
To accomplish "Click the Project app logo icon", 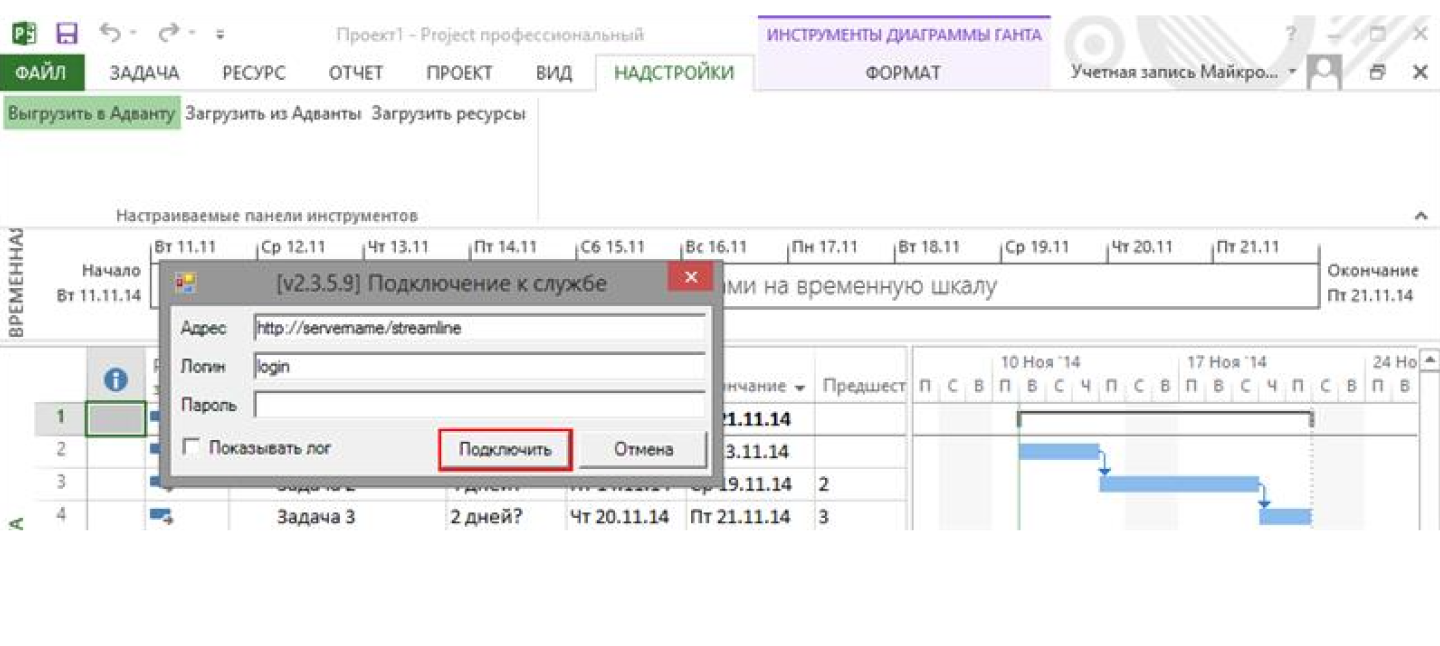I will coord(25,34).
